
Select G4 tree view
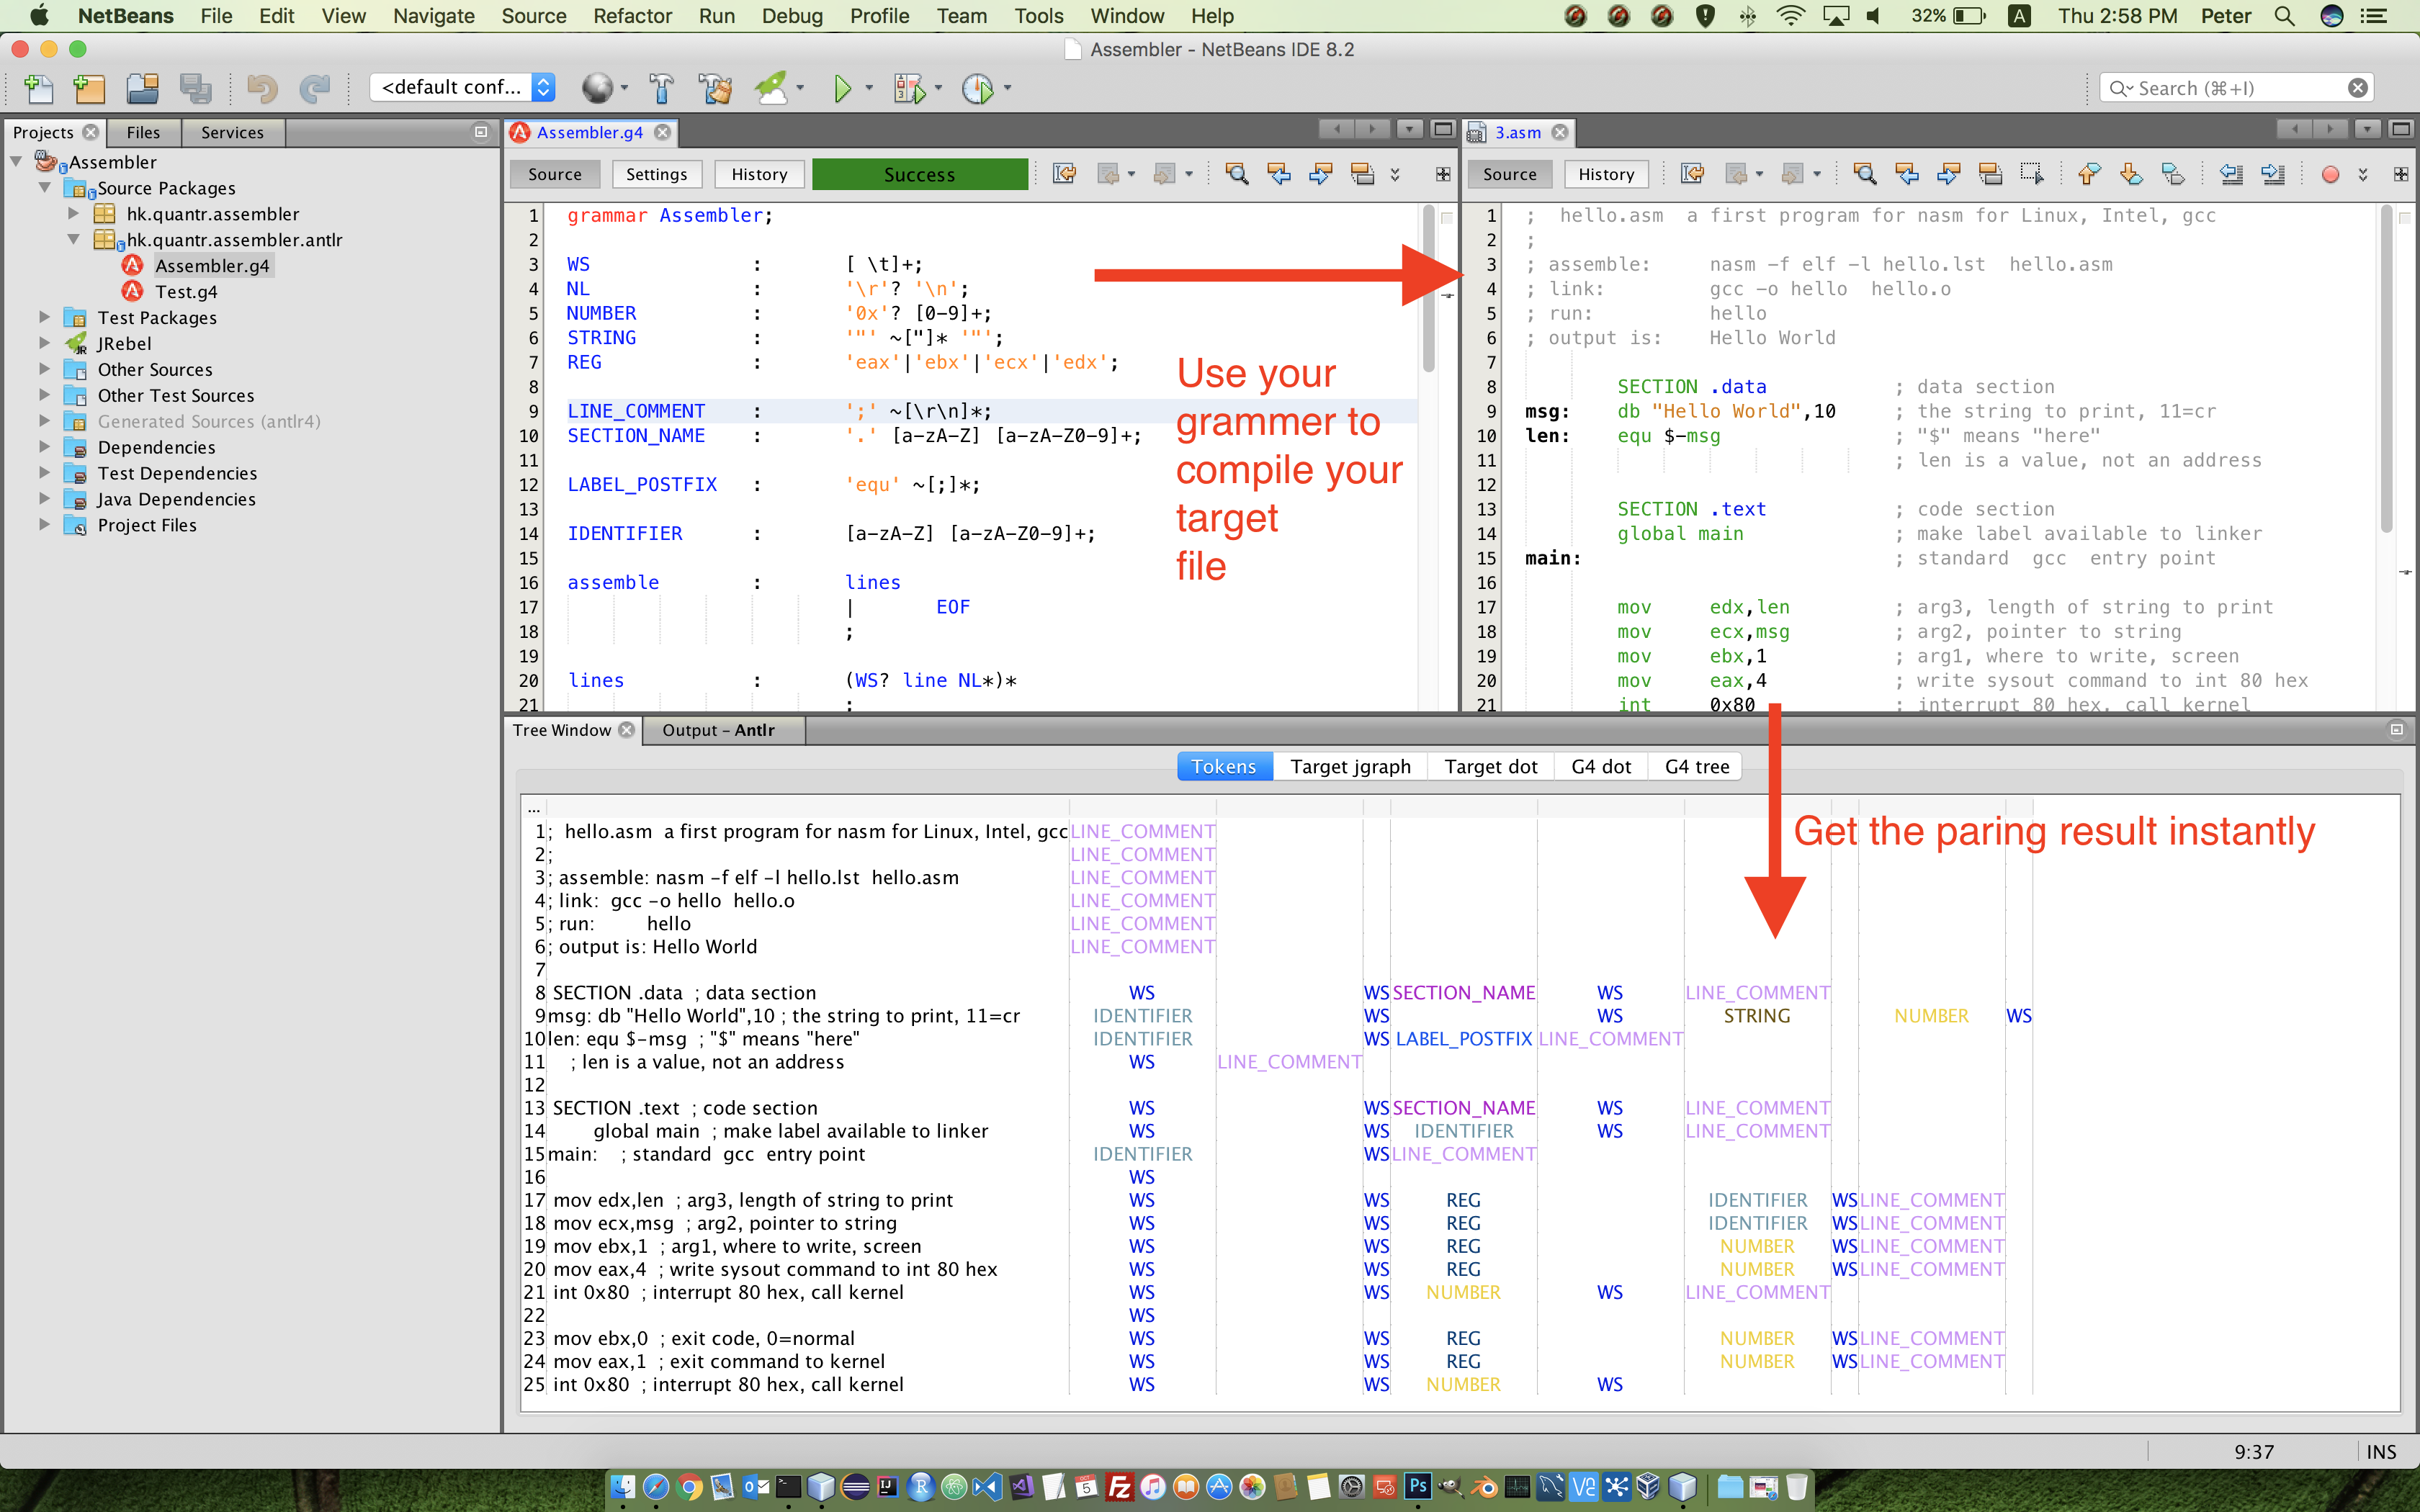[1697, 766]
